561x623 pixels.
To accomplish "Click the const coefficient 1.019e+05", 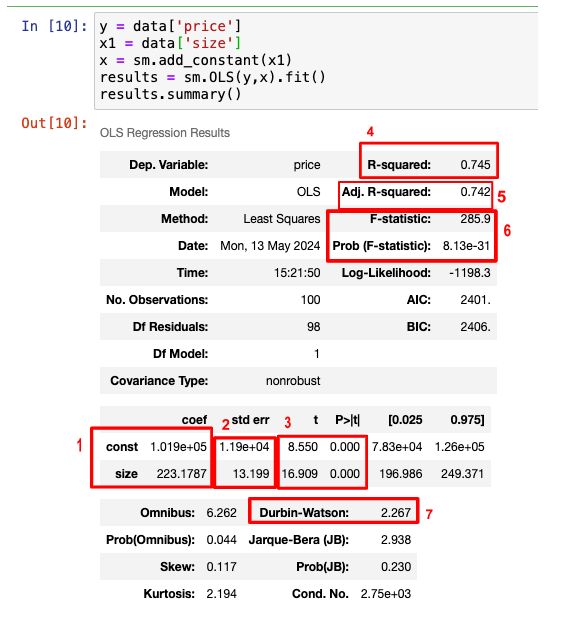I will (178, 447).
